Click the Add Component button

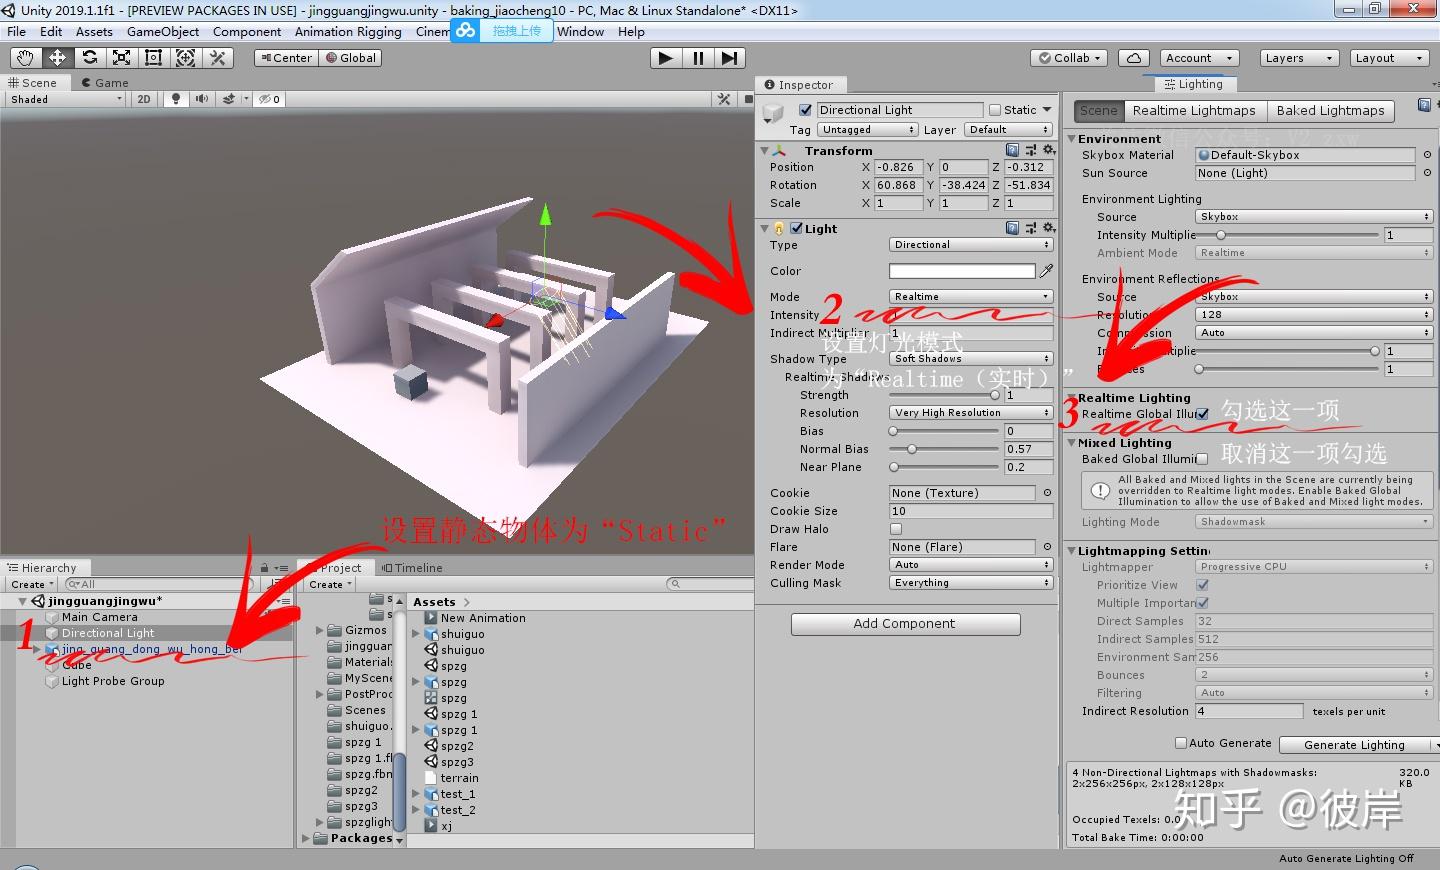tap(905, 624)
